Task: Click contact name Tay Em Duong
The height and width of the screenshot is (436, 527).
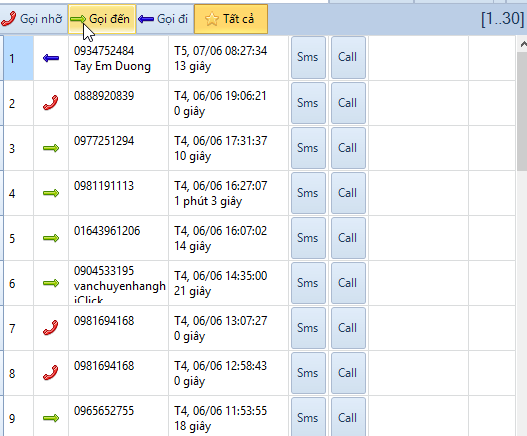Action: pyautogui.click(x=112, y=66)
